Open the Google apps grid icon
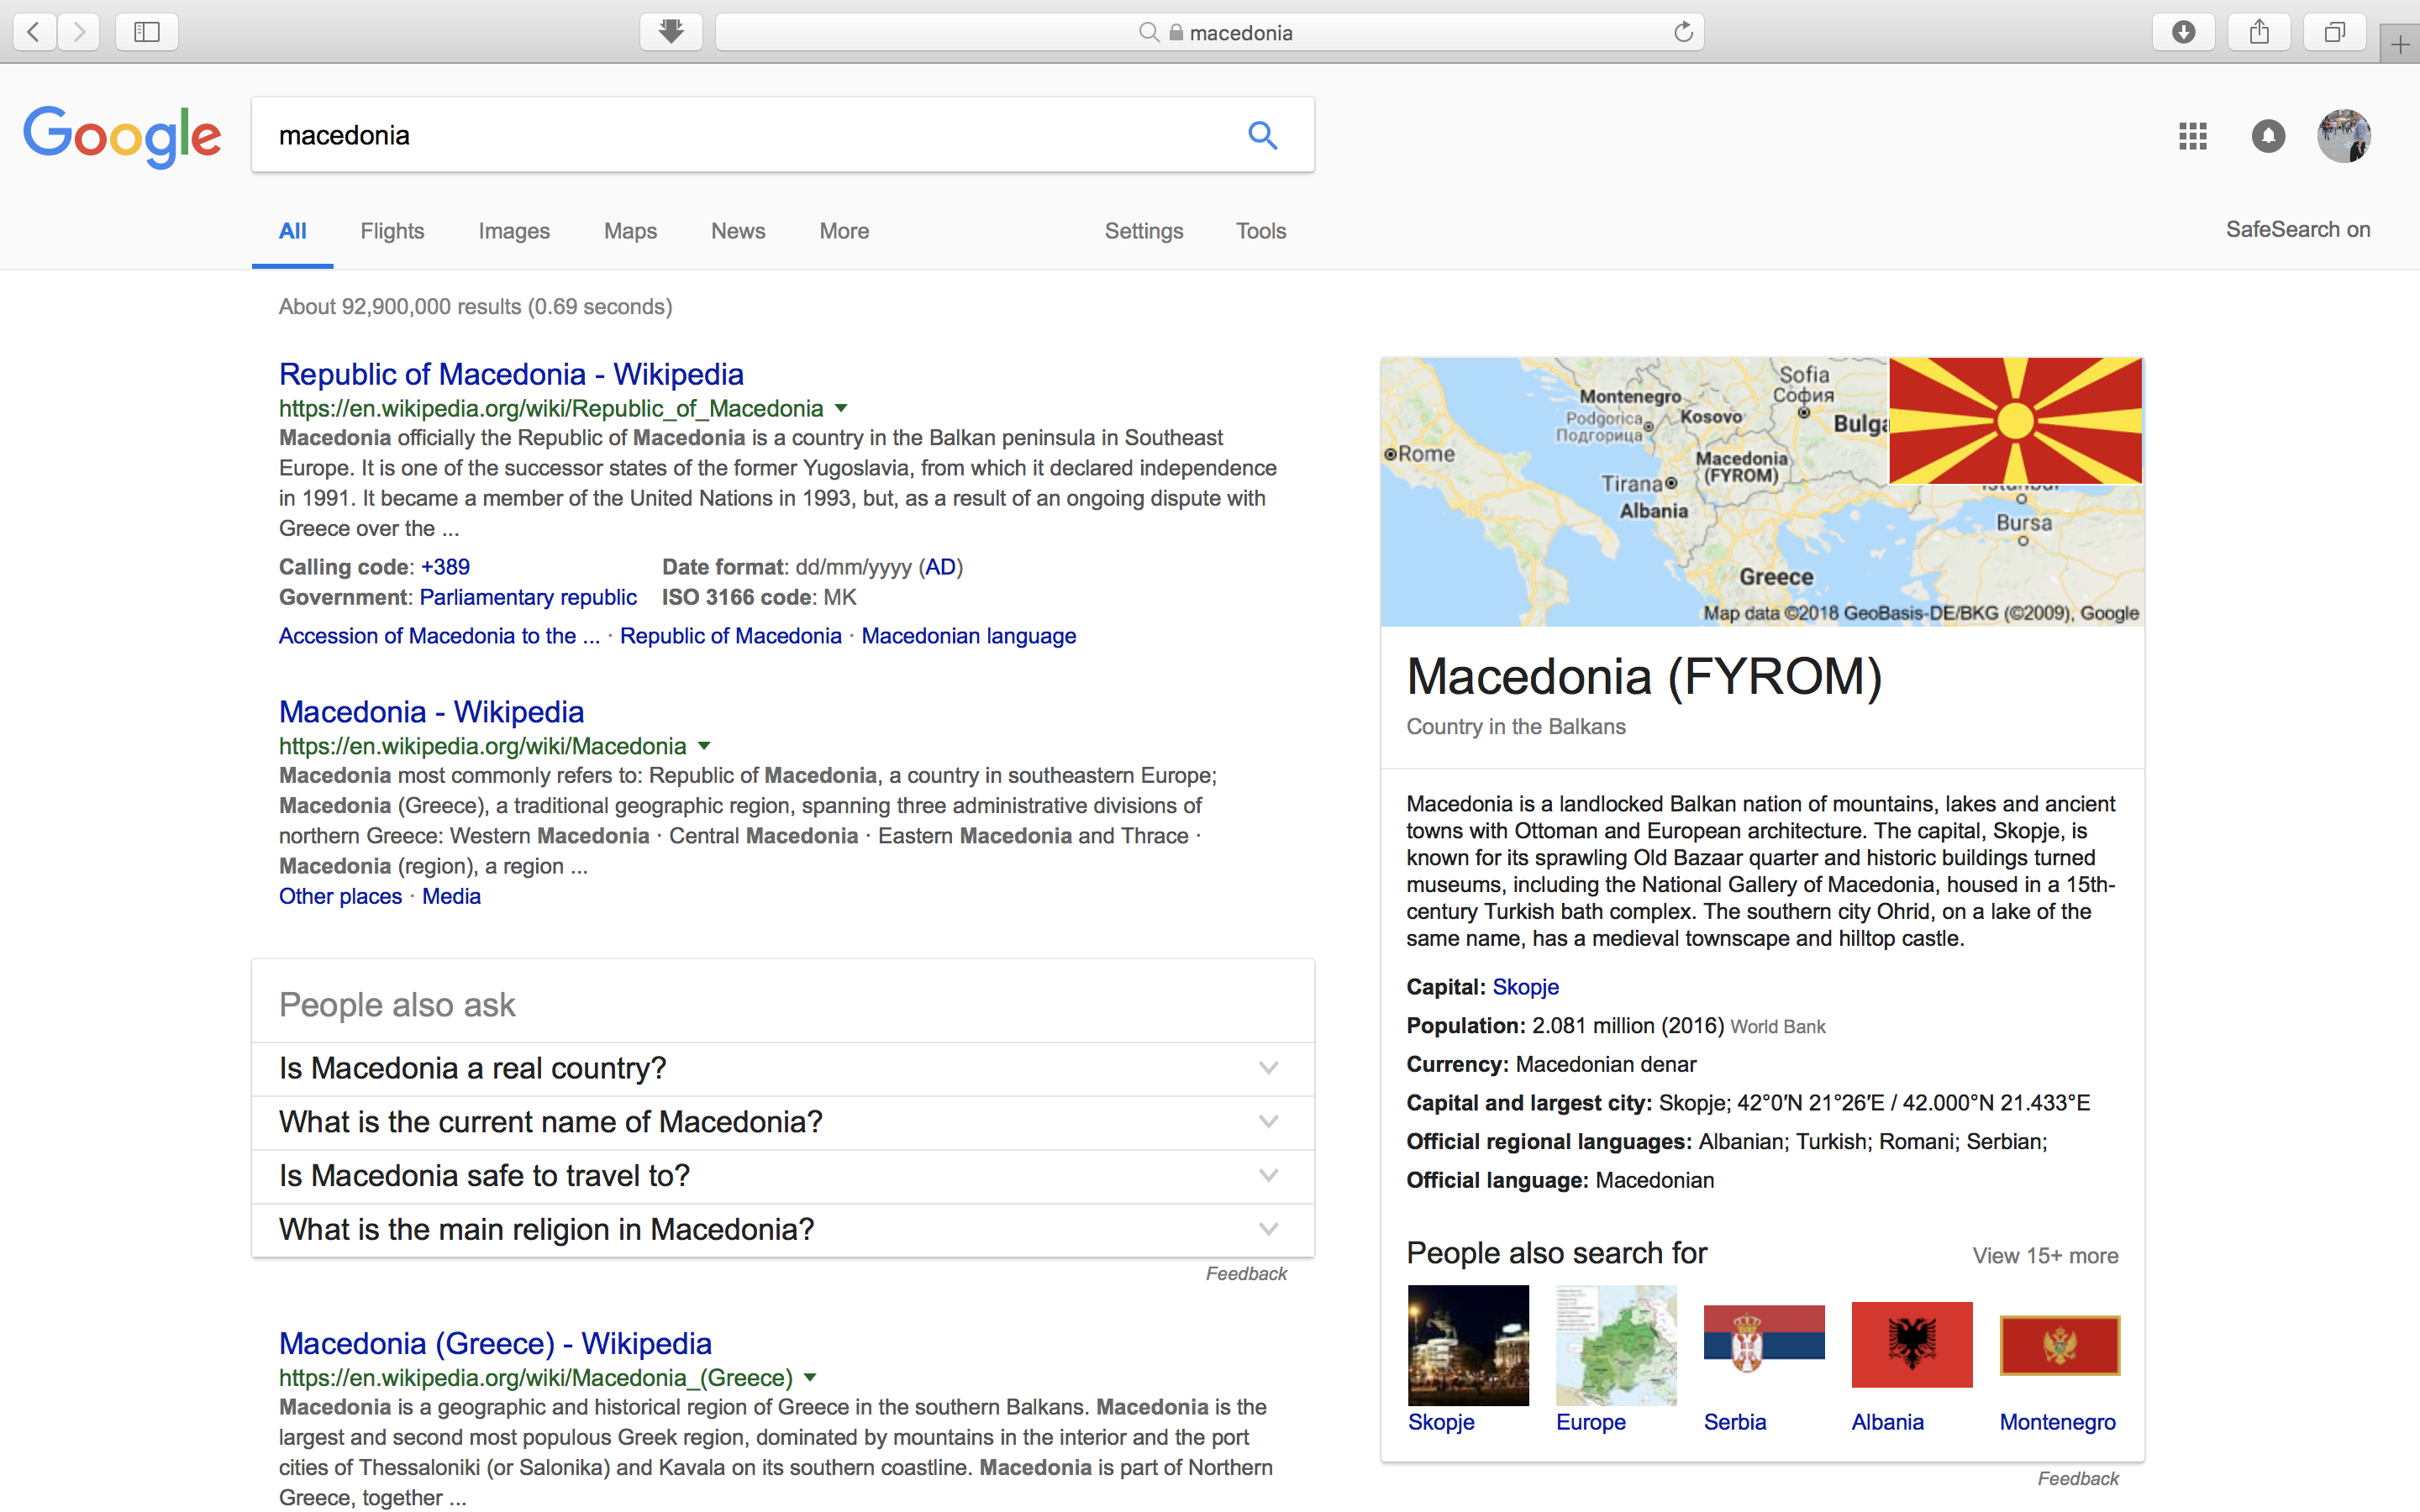The image size is (2420, 1512). pos(2192,136)
